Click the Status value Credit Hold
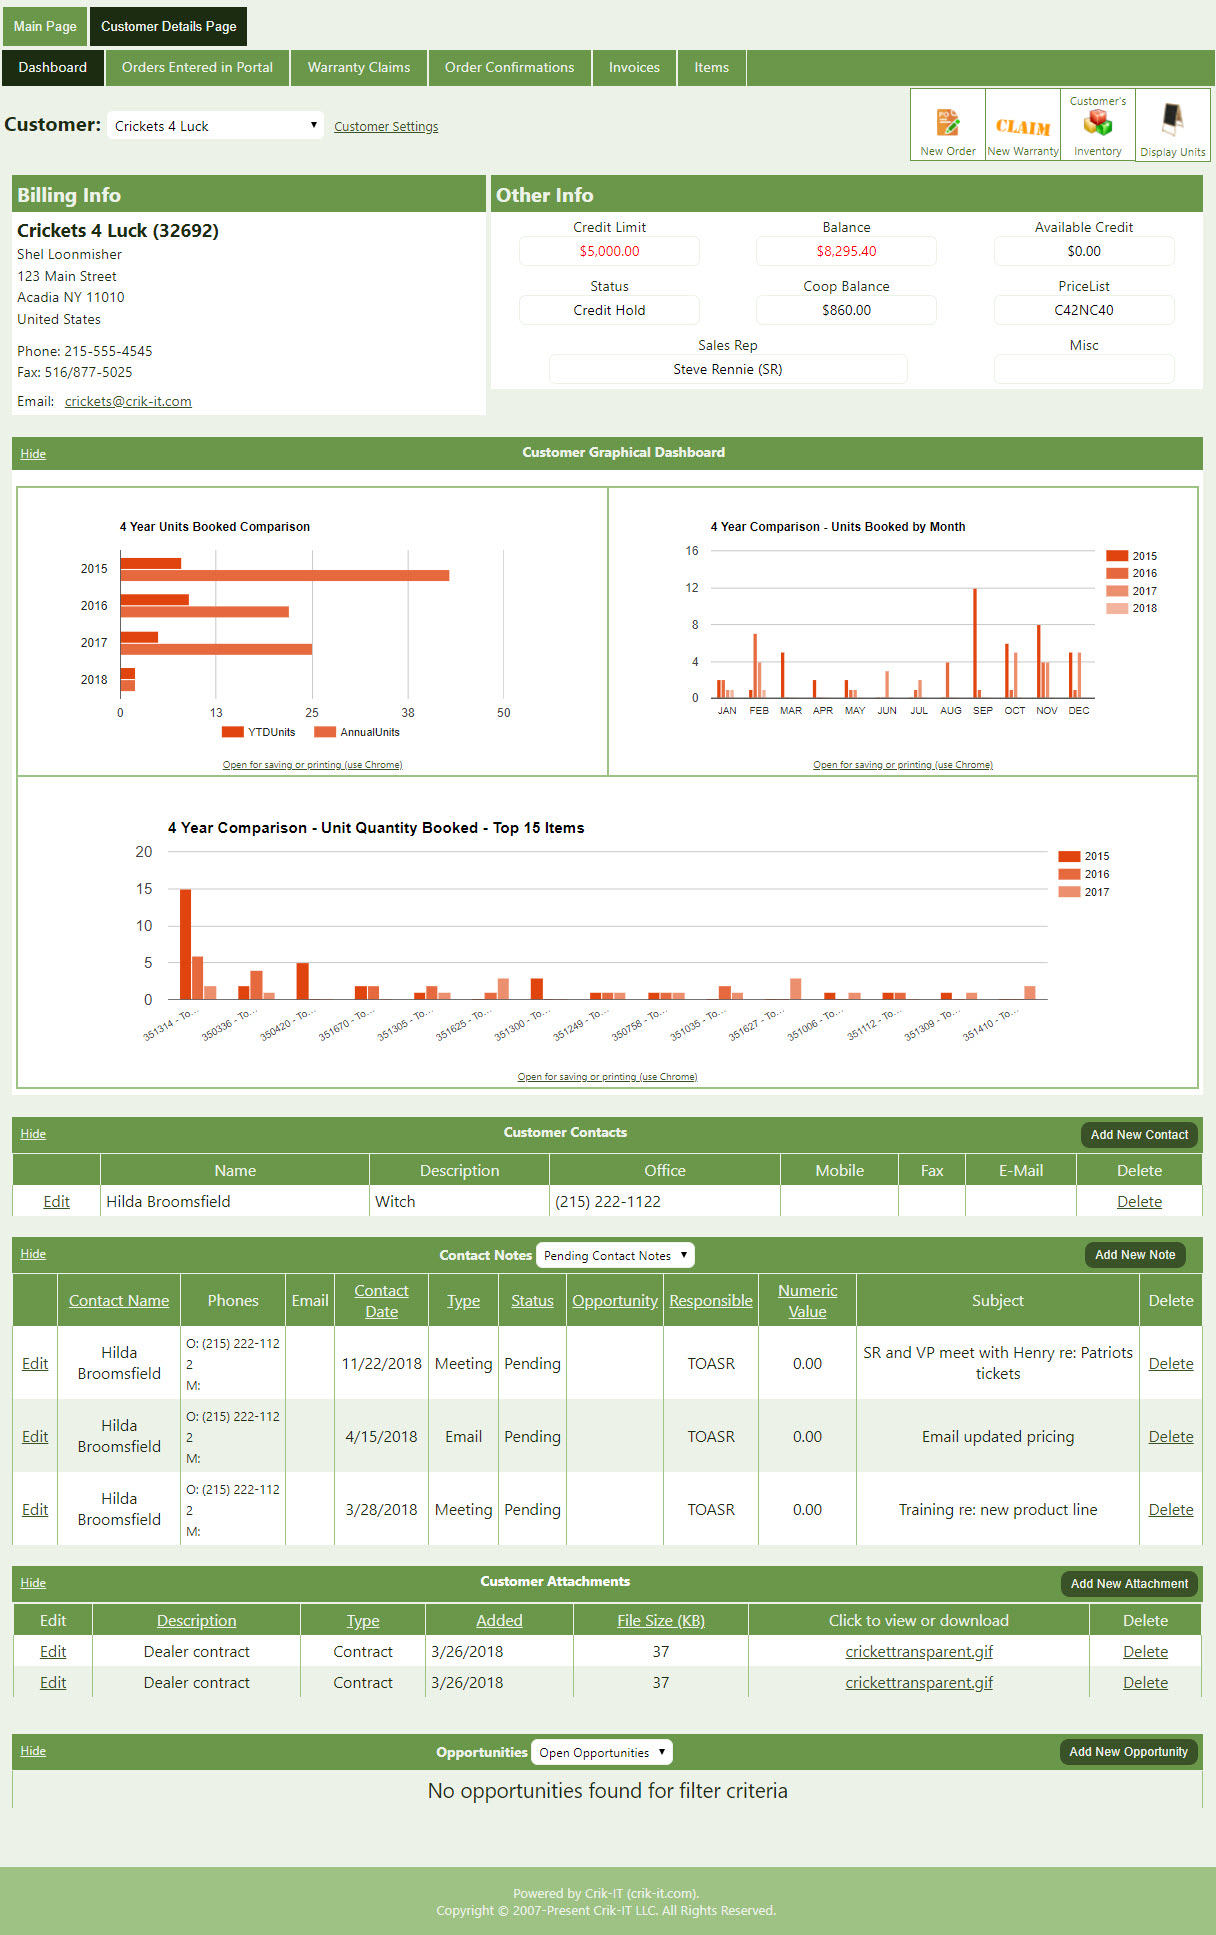The image size is (1216, 1935). (609, 310)
